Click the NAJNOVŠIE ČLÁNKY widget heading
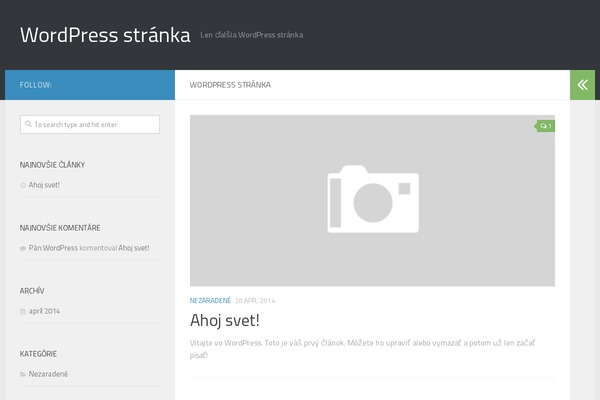The height and width of the screenshot is (400, 600). click(x=52, y=165)
